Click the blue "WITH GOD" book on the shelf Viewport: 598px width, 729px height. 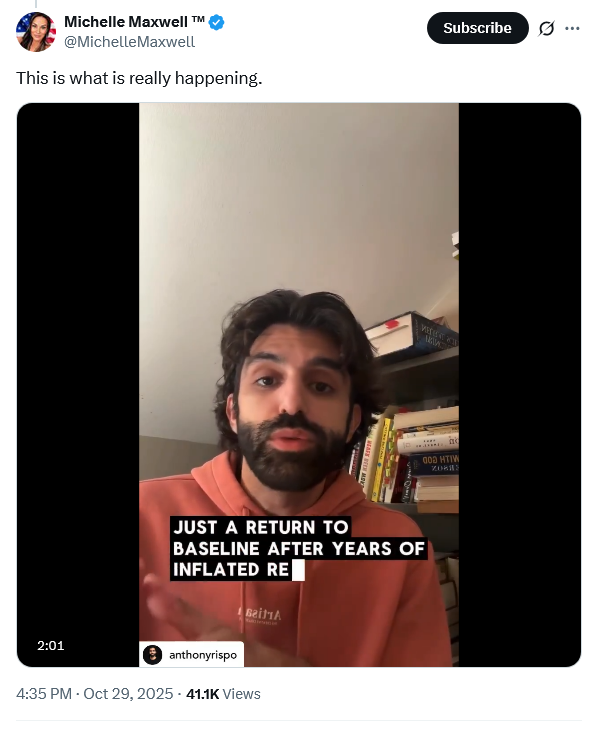(433, 464)
